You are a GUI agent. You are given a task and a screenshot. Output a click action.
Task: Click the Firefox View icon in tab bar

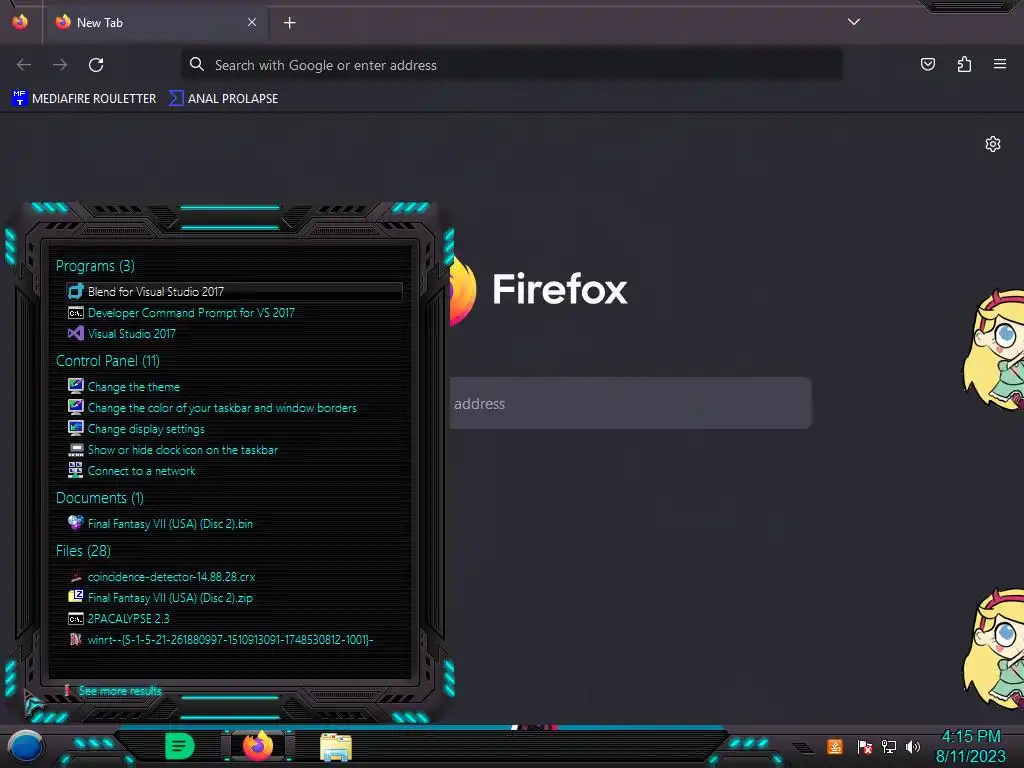pyautogui.click(x=20, y=22)
